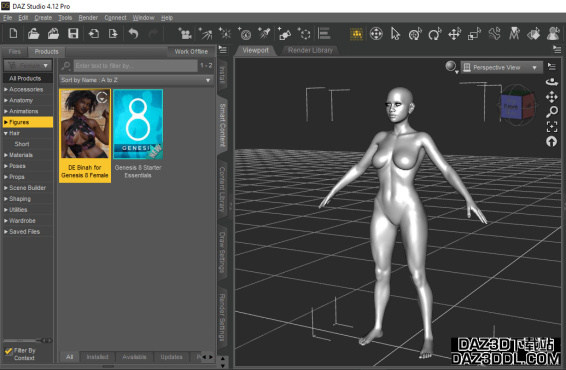
Task: Click the viewport orbit control
Action: pos(552,82)
